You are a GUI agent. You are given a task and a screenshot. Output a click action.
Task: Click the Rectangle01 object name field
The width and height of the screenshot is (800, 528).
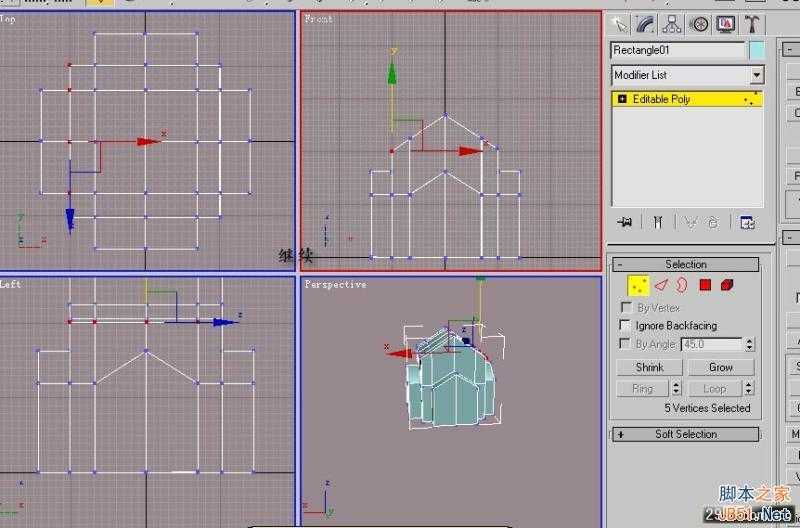click(678, 51)
